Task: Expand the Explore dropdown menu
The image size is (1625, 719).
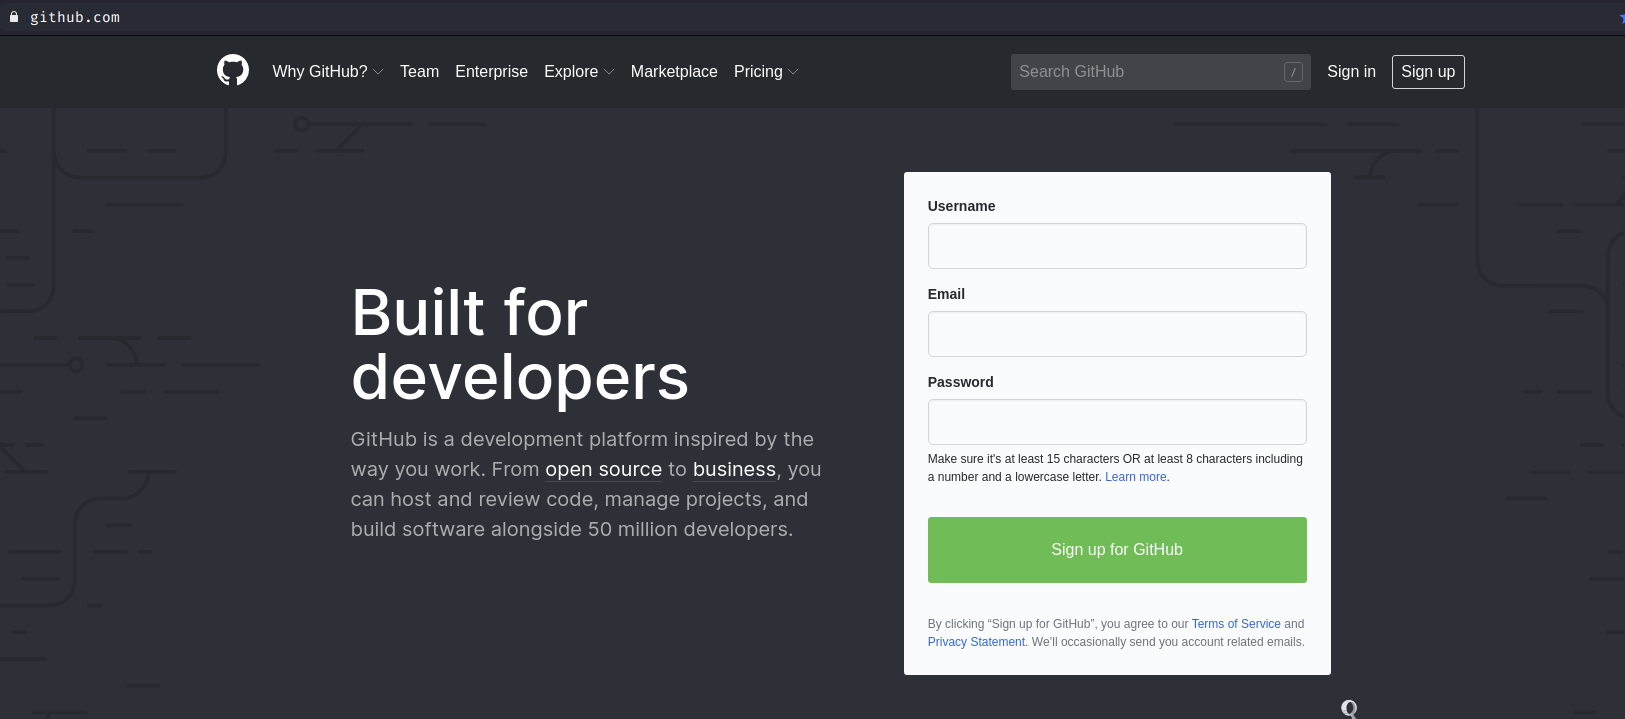Action: 579,72
